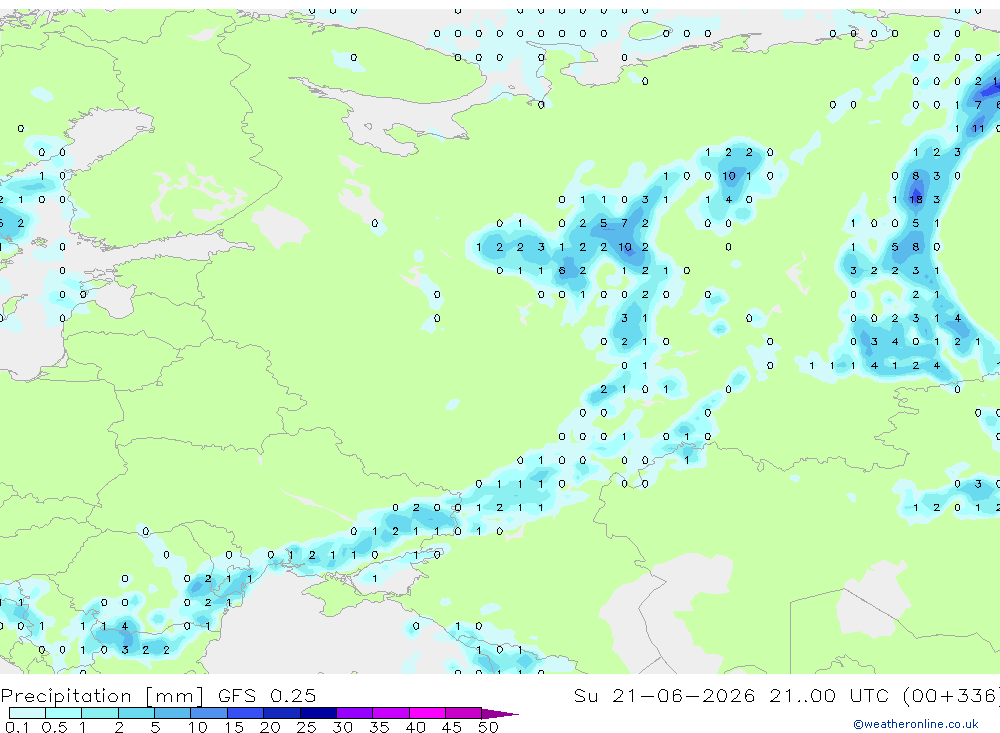Click the 0.5–1 mm legend swatch
Viewport: 1000px width, 733px height.
click(64, 713)
